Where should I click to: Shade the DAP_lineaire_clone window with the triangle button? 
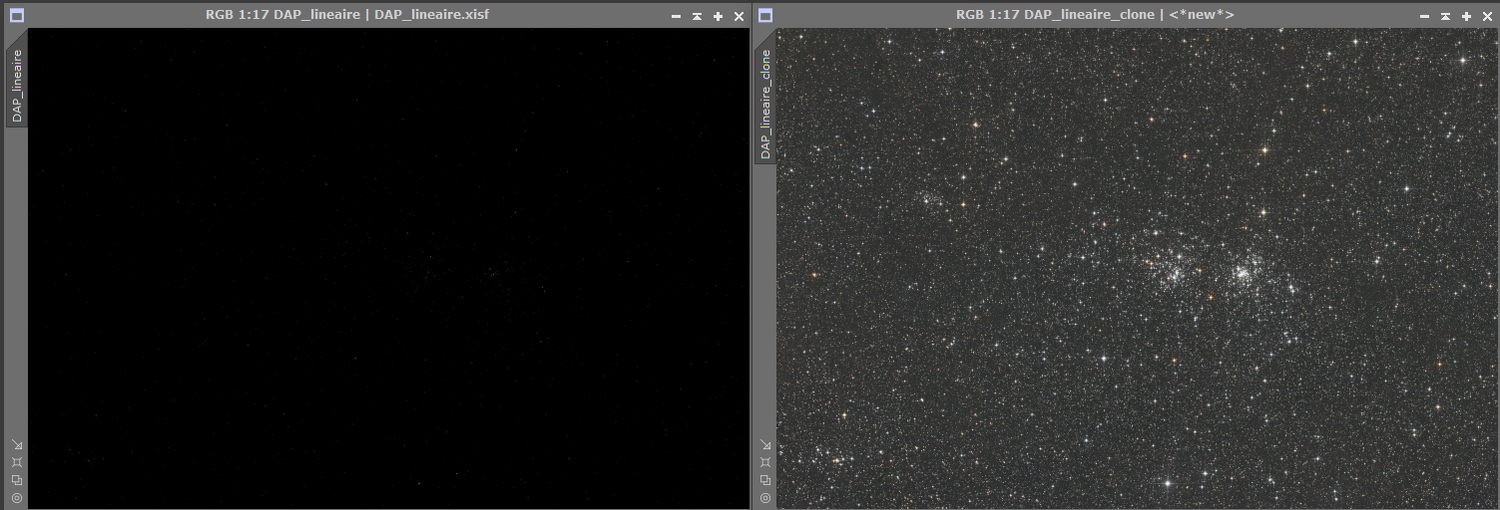tap(1446, 16)
